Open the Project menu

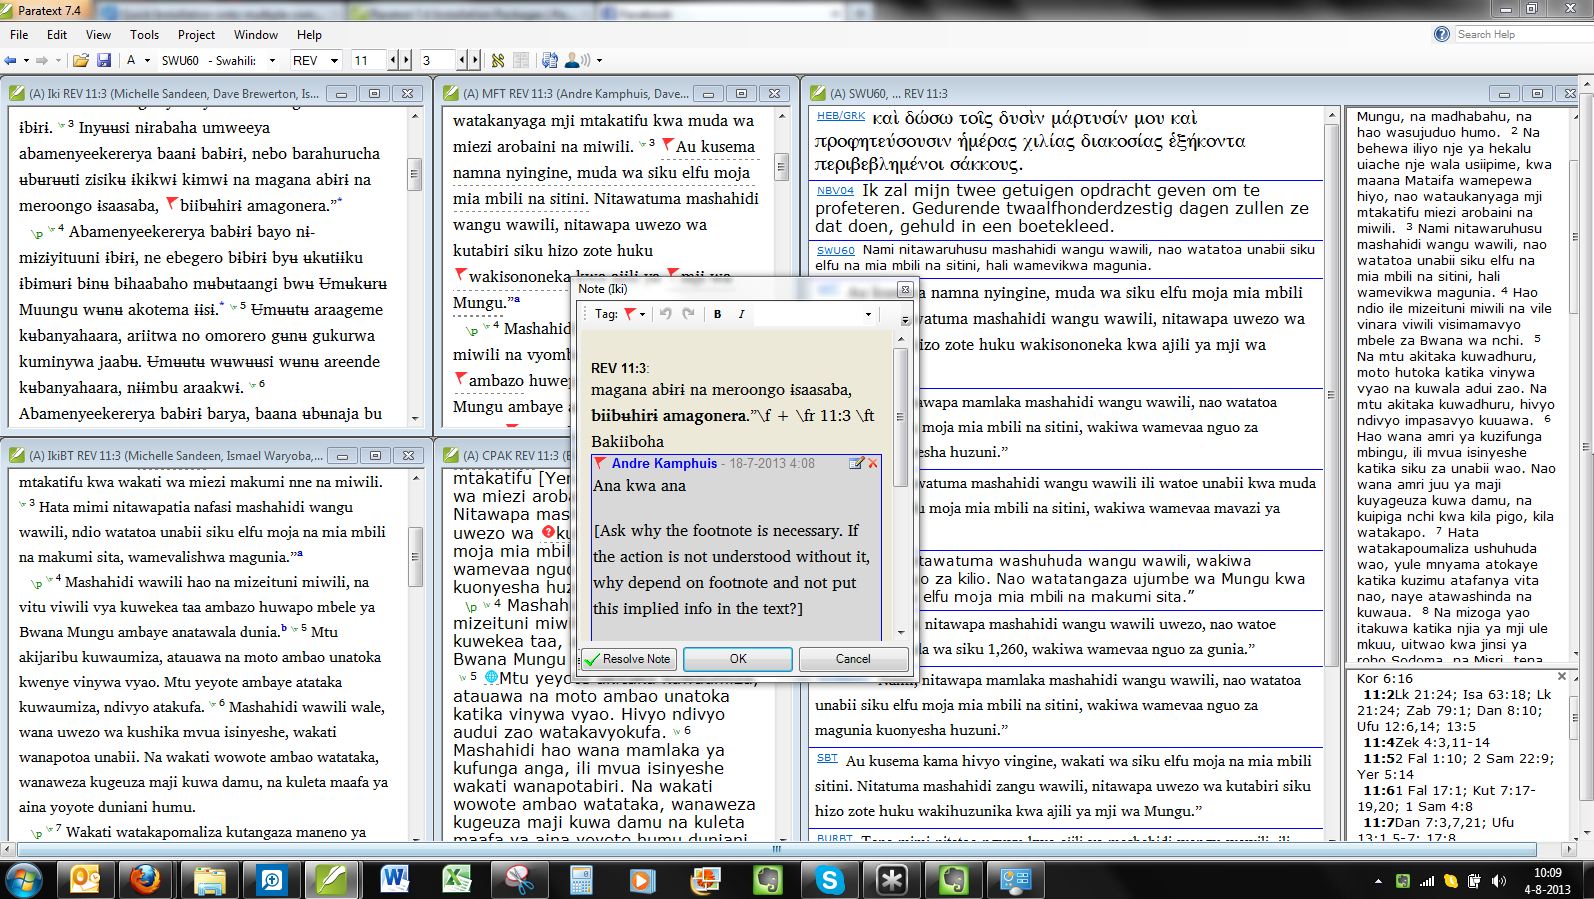(x=196, y=34)
